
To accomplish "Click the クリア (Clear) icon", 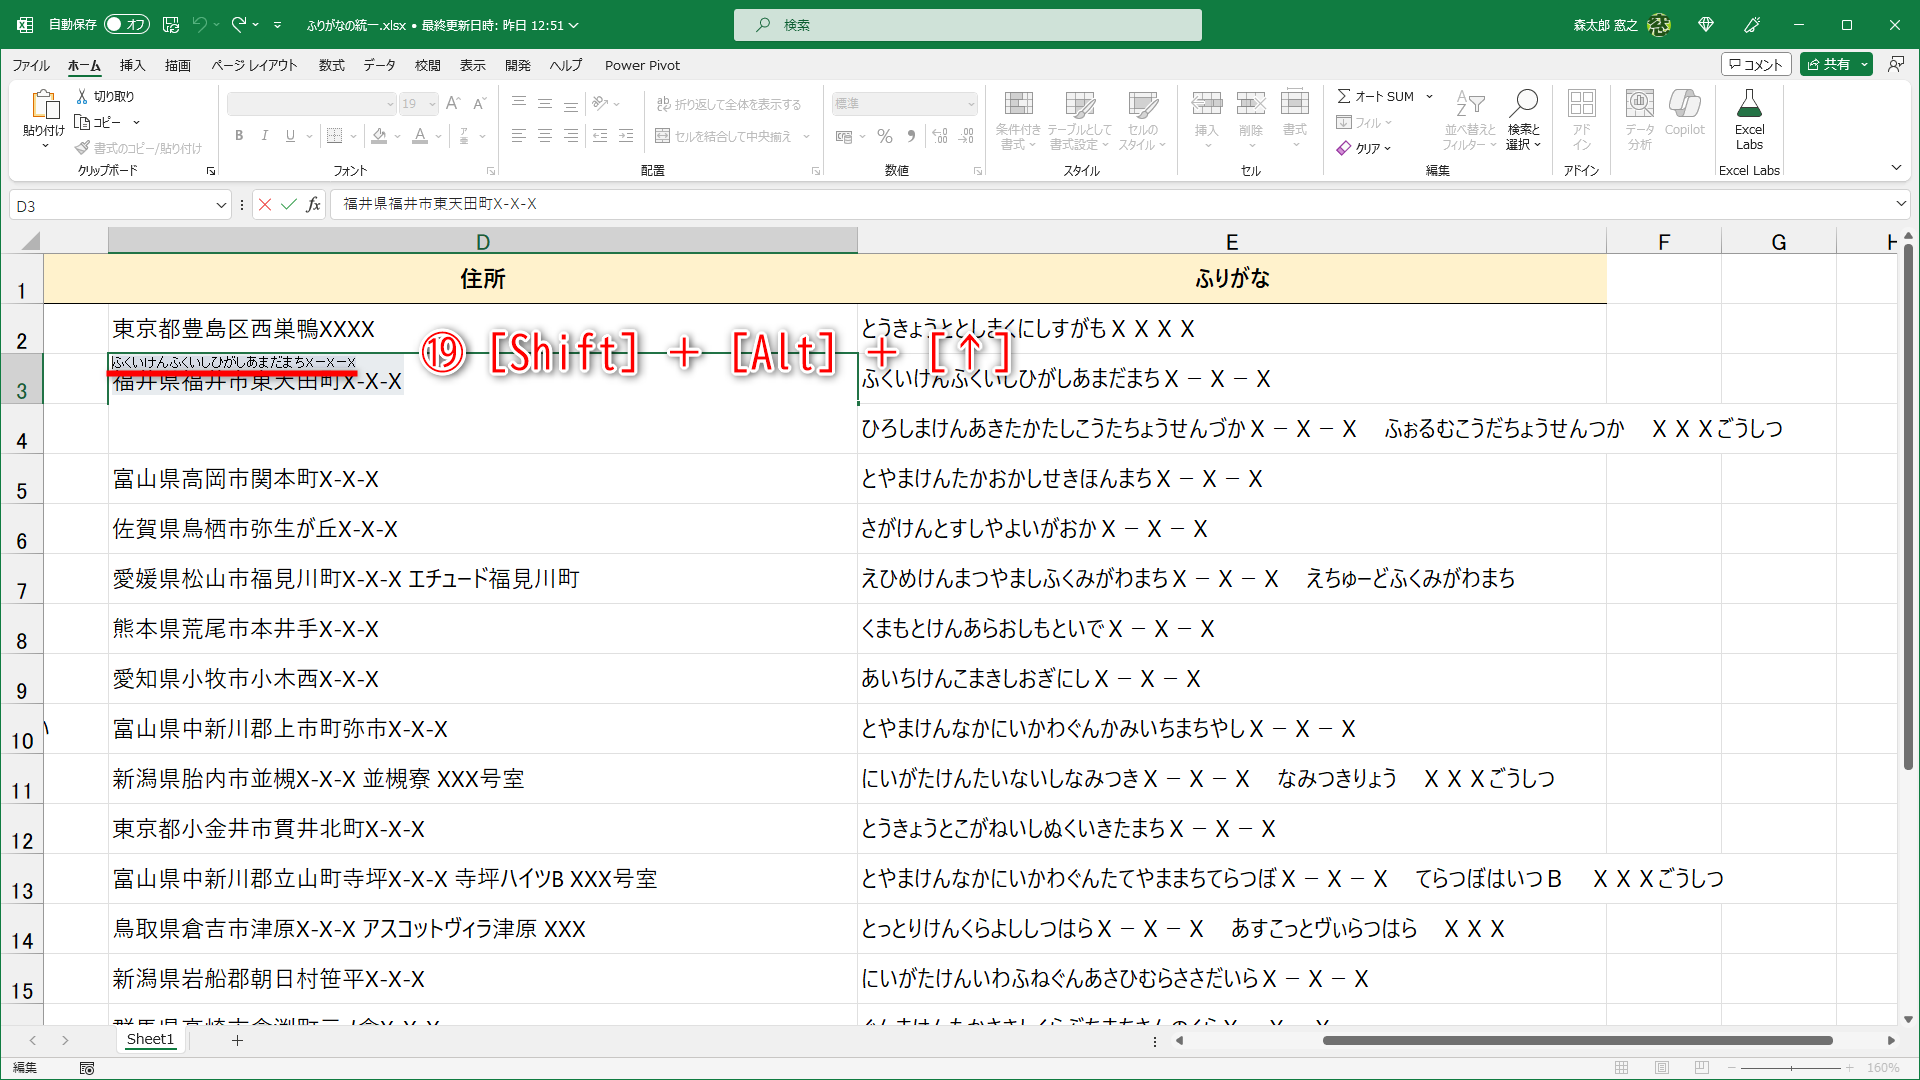I will 1346,148.
